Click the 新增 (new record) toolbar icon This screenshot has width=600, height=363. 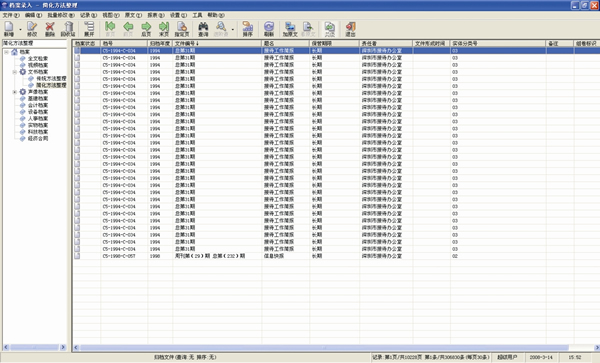[9, 28]
